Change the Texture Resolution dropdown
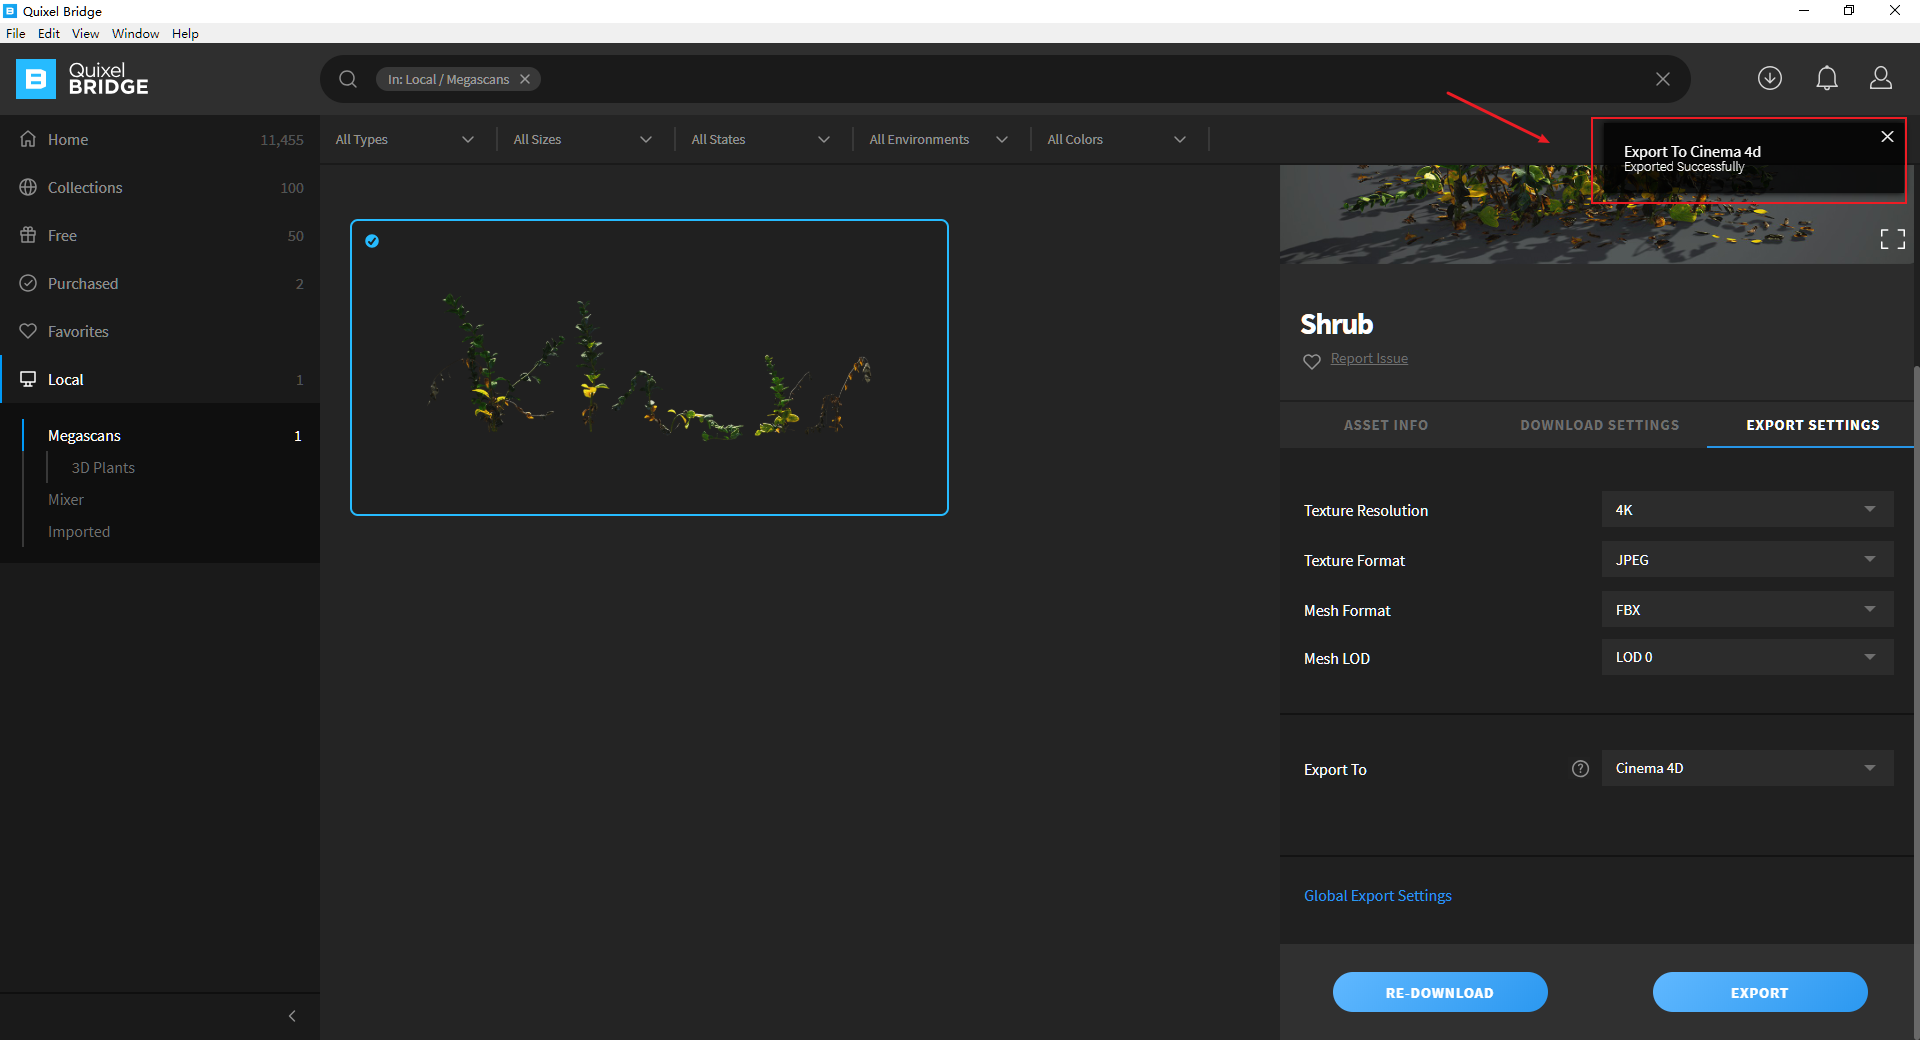 coord(1747,510)
